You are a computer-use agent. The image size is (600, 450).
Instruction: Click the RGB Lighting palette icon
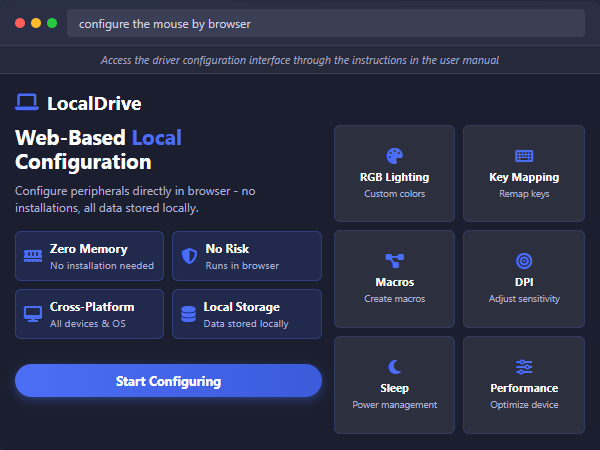[x=394, y=155]
